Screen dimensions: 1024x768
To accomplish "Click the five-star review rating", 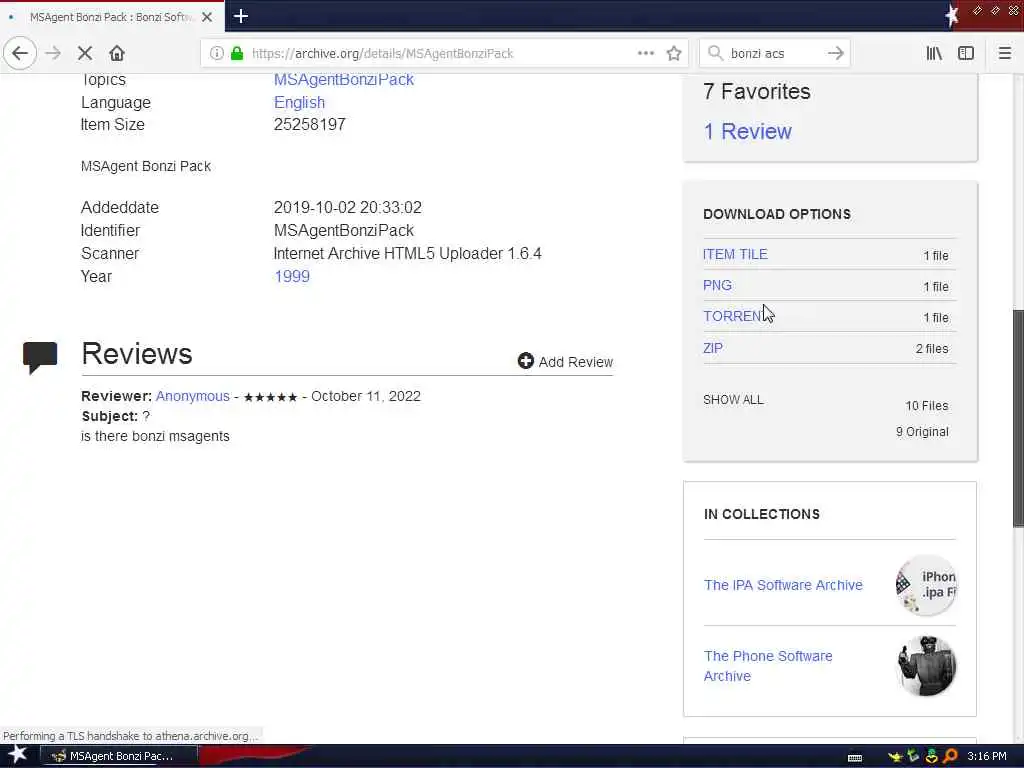I will 270,397.
